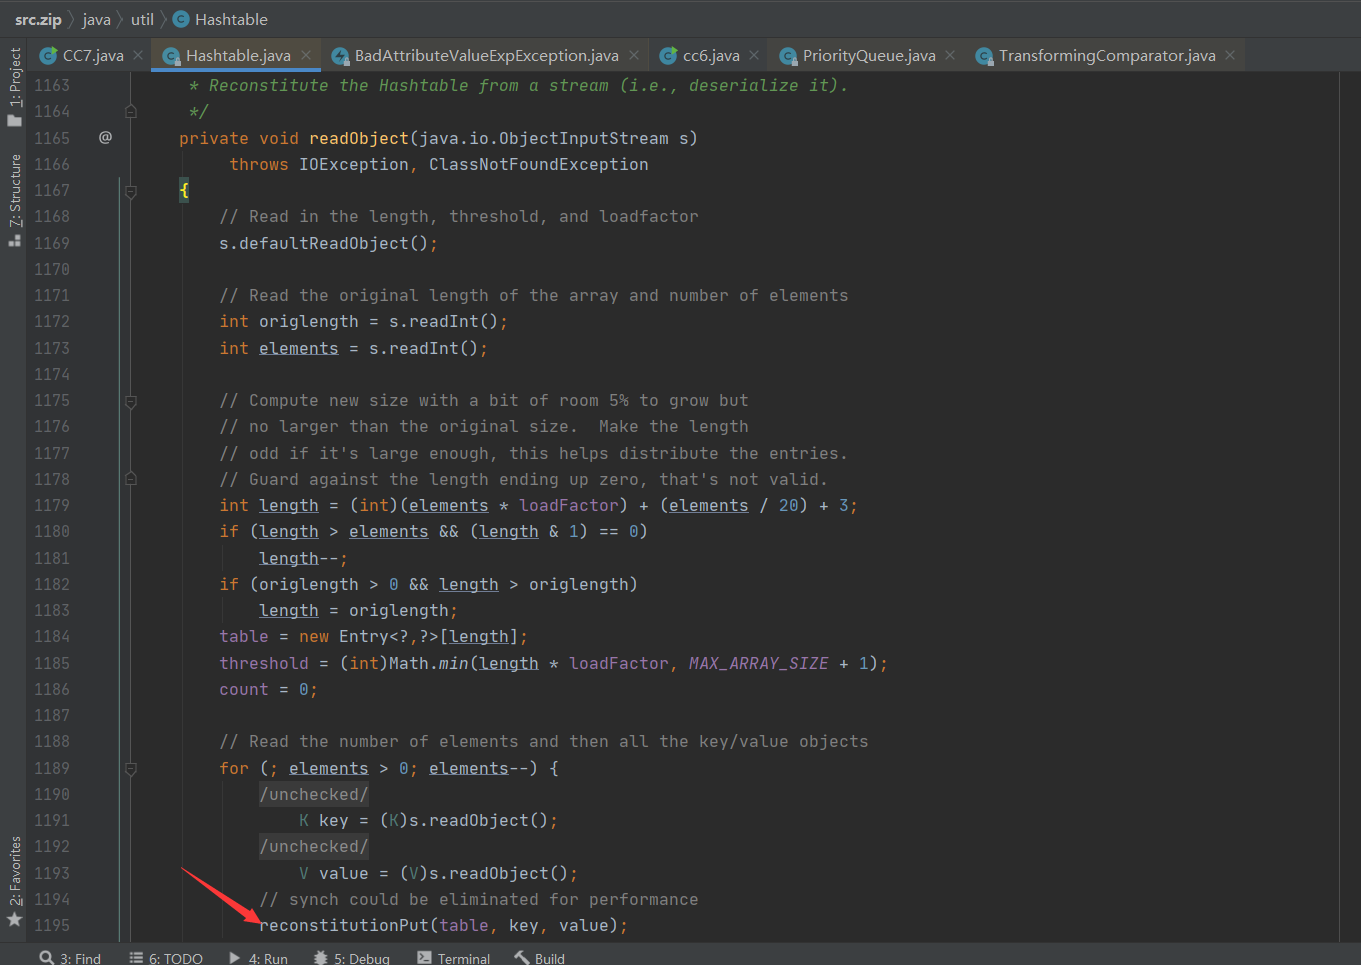
Task: Open the Build tool window
Action: click(x=540, y=958)
